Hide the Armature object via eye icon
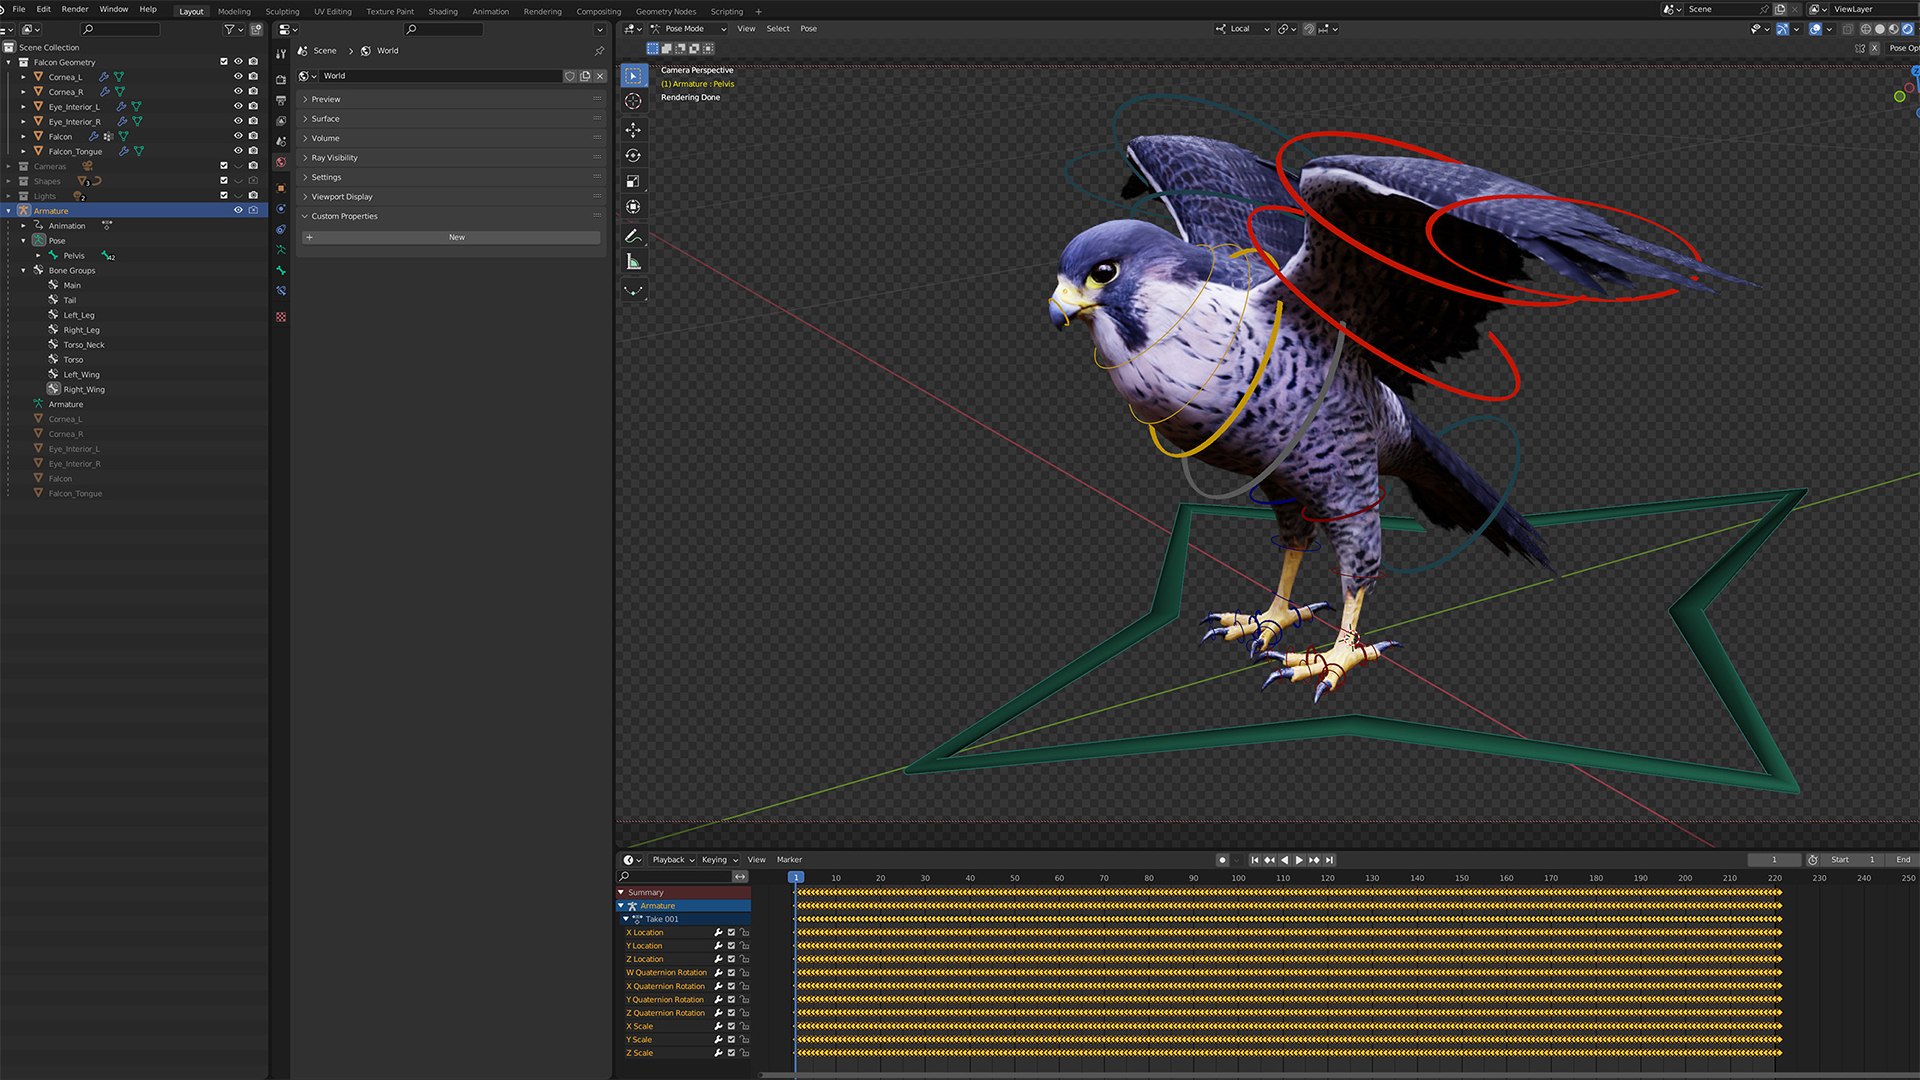1920x1080 pixels. (x=238, y=211)
